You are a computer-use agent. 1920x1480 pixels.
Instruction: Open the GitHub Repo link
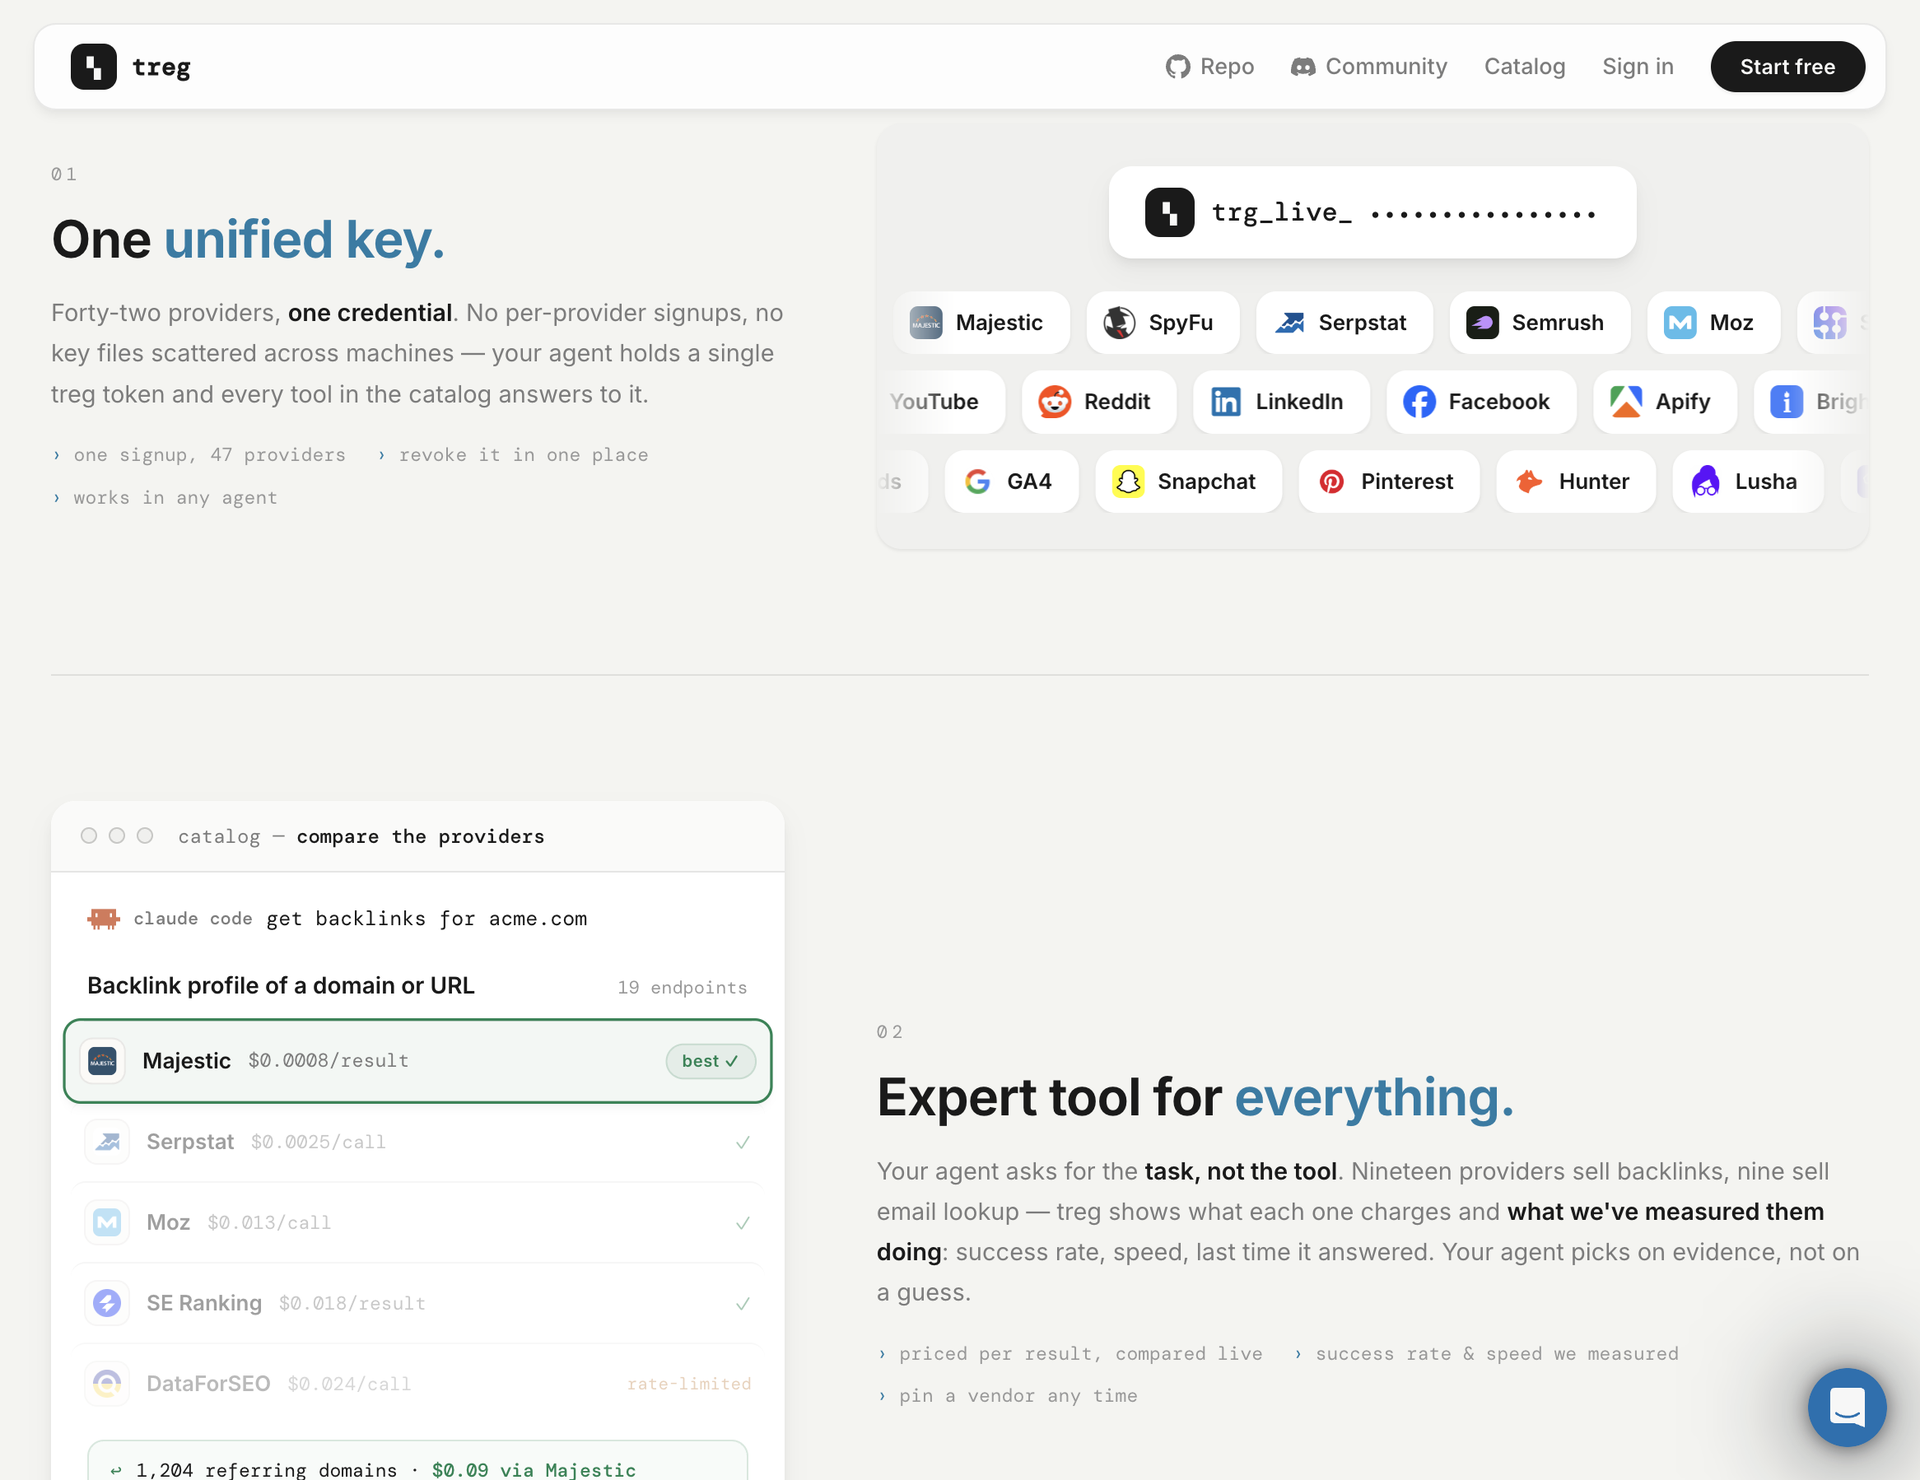point(1210,67)
